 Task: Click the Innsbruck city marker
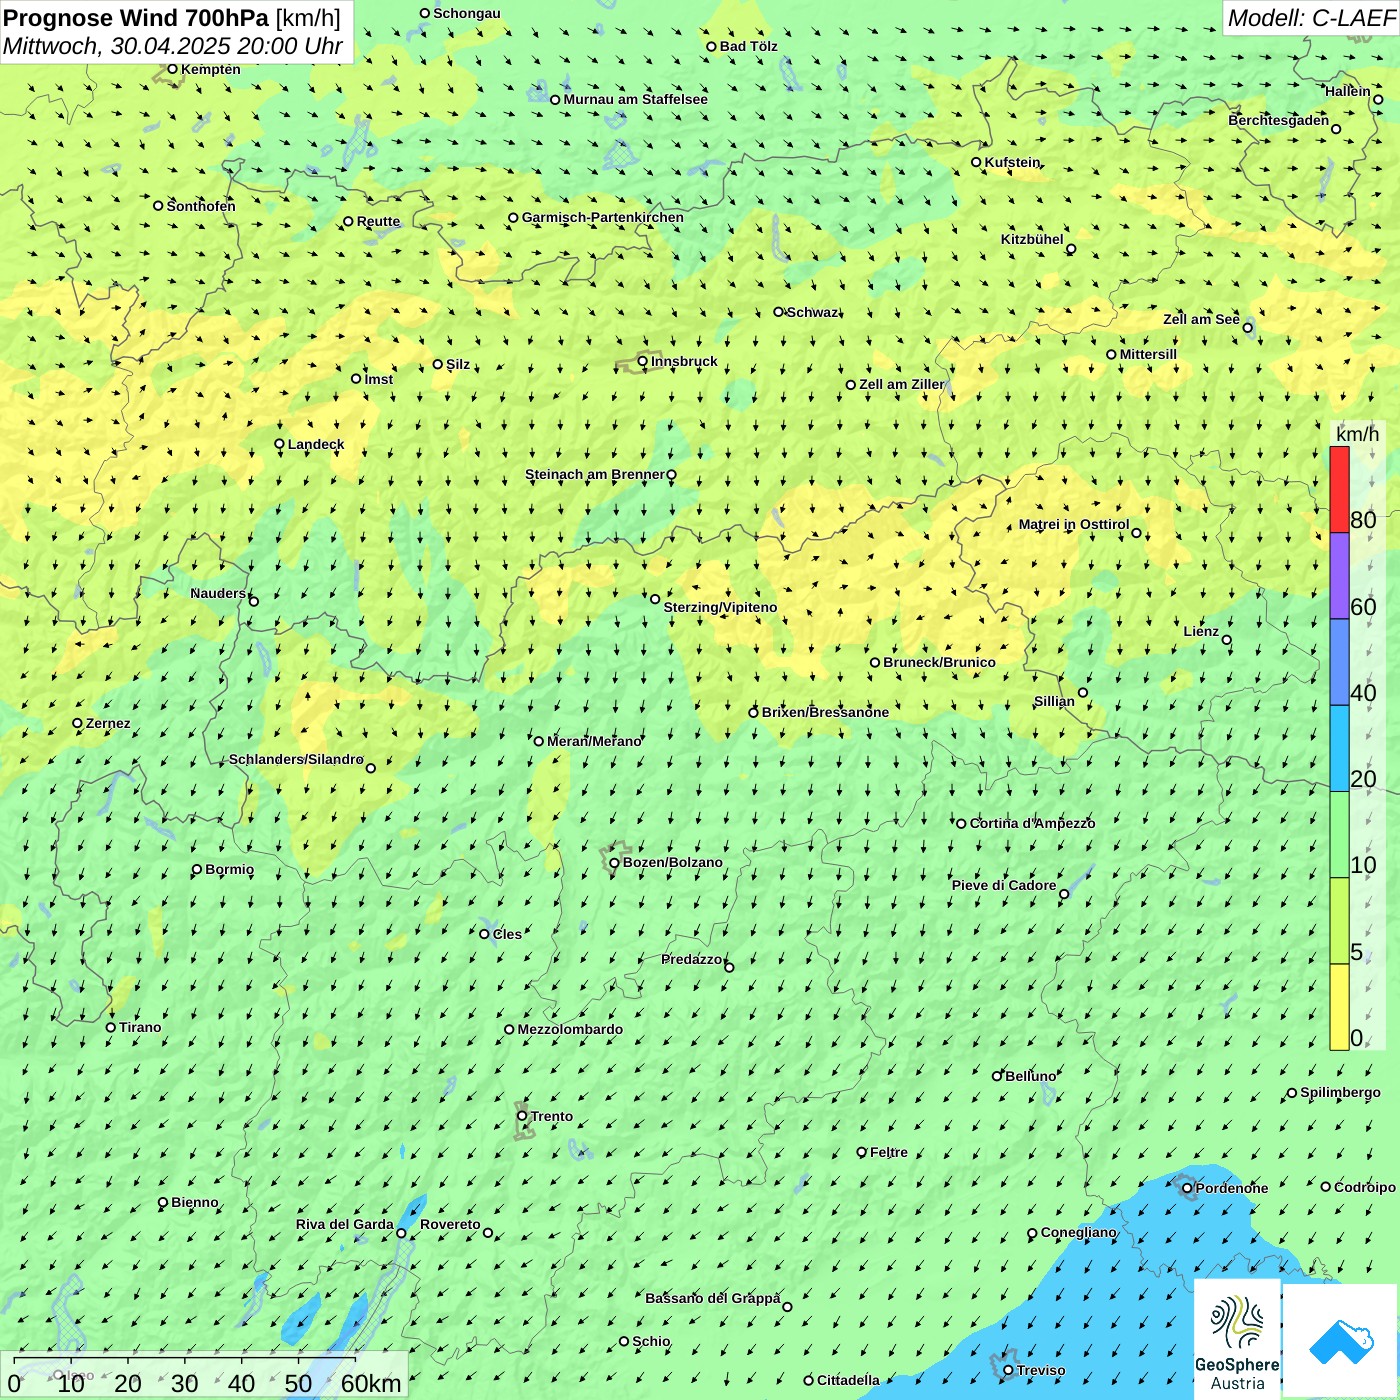point(643,362)
